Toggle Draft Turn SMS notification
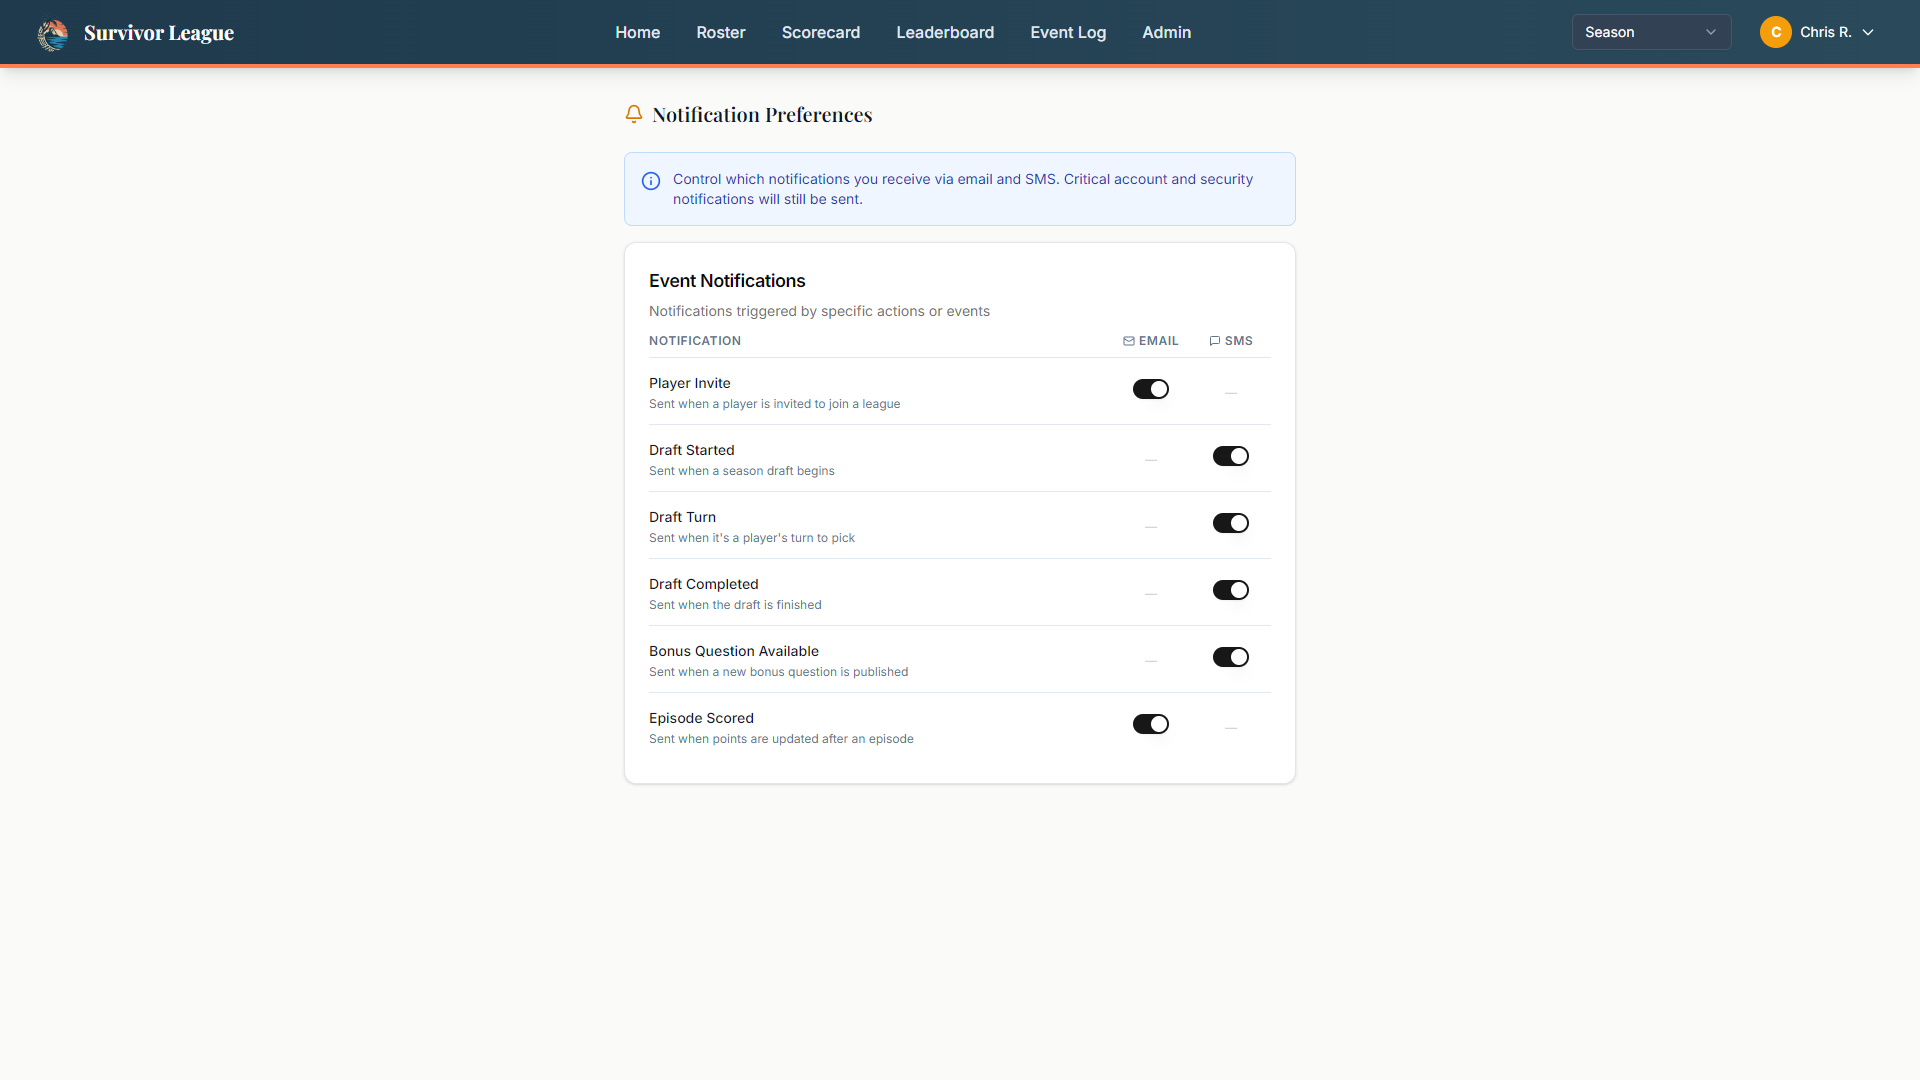Screen dimensions: 1920x1080 1231,523
